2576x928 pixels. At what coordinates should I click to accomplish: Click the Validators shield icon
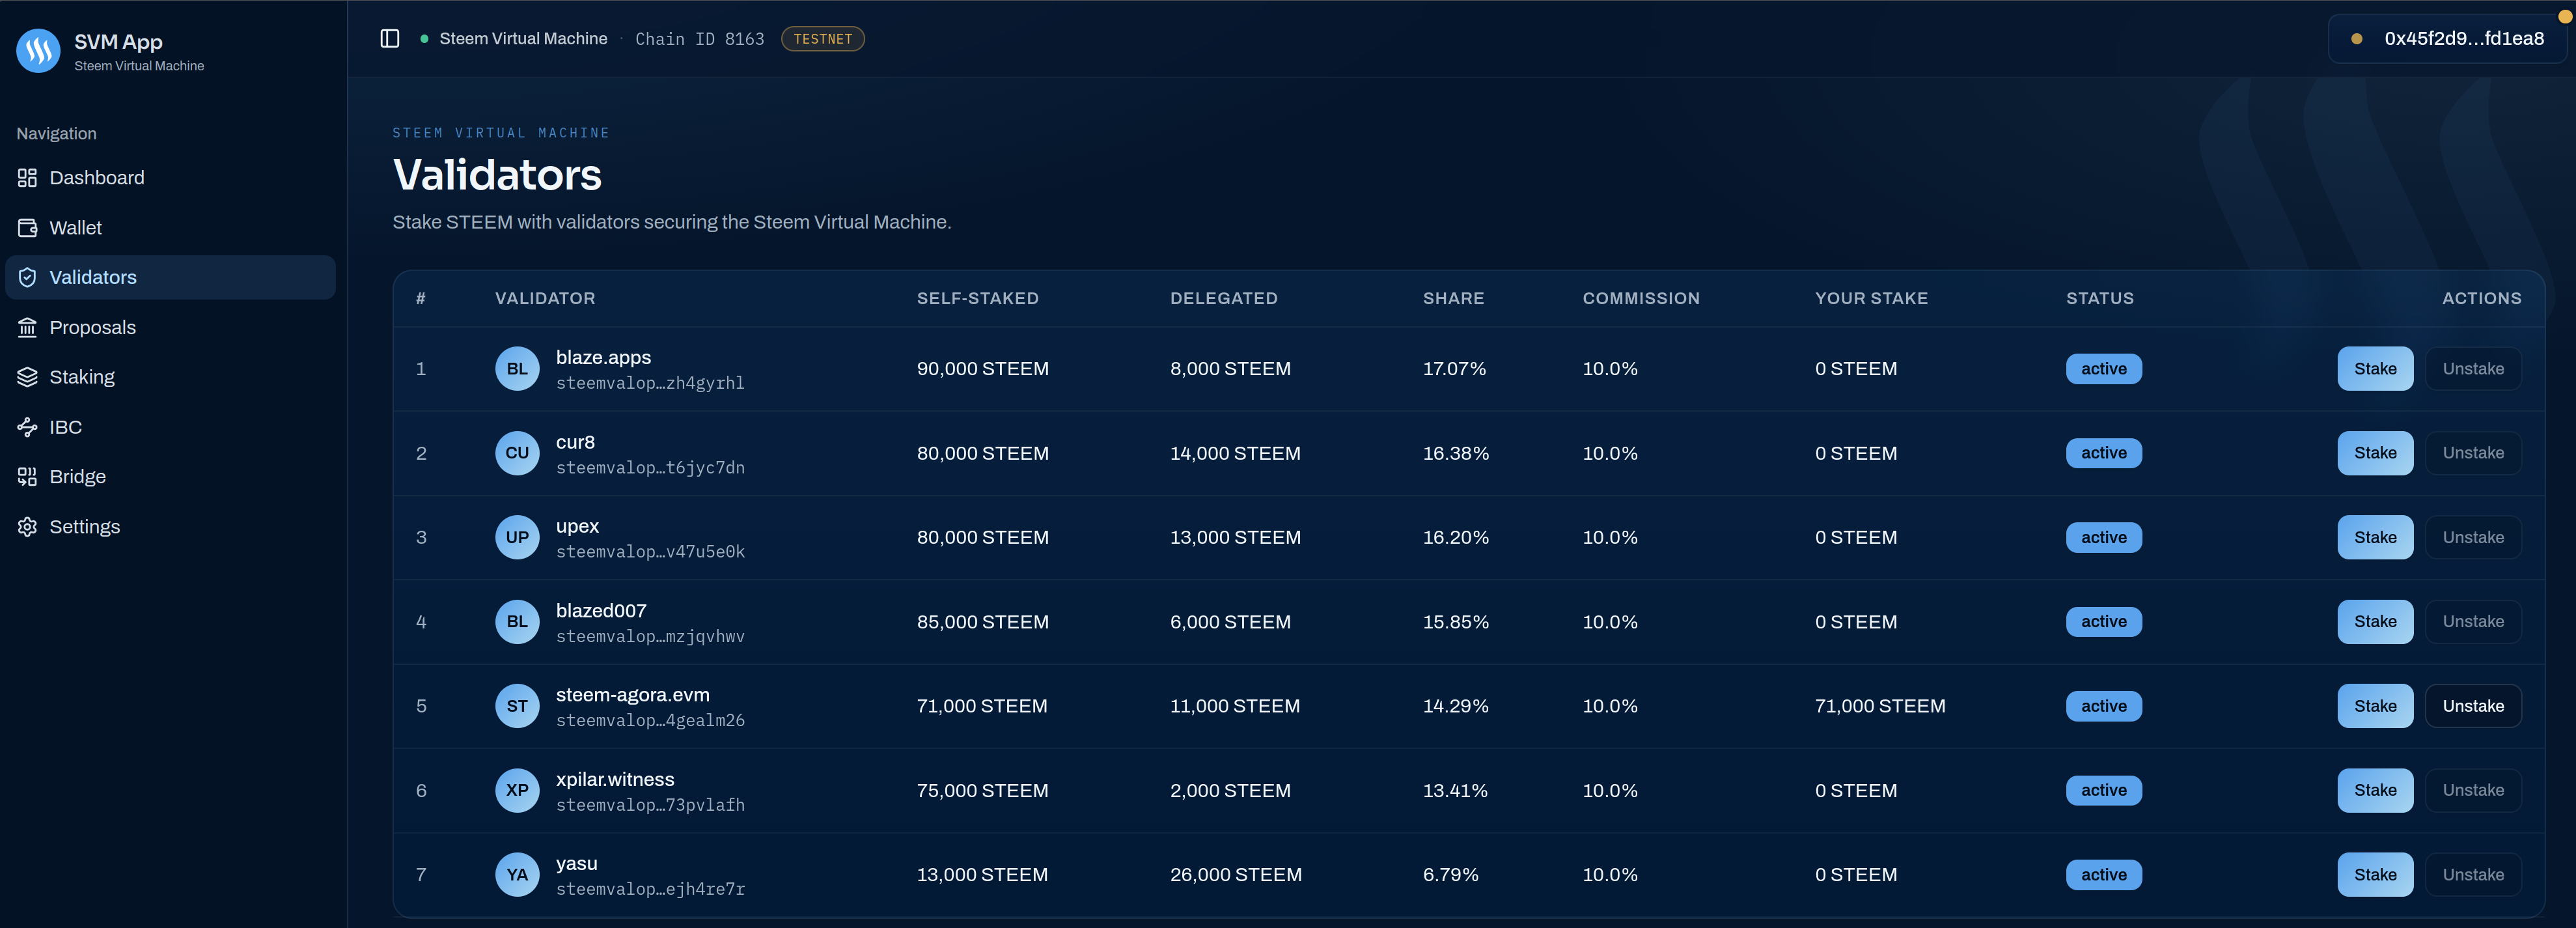pos(27,277)
